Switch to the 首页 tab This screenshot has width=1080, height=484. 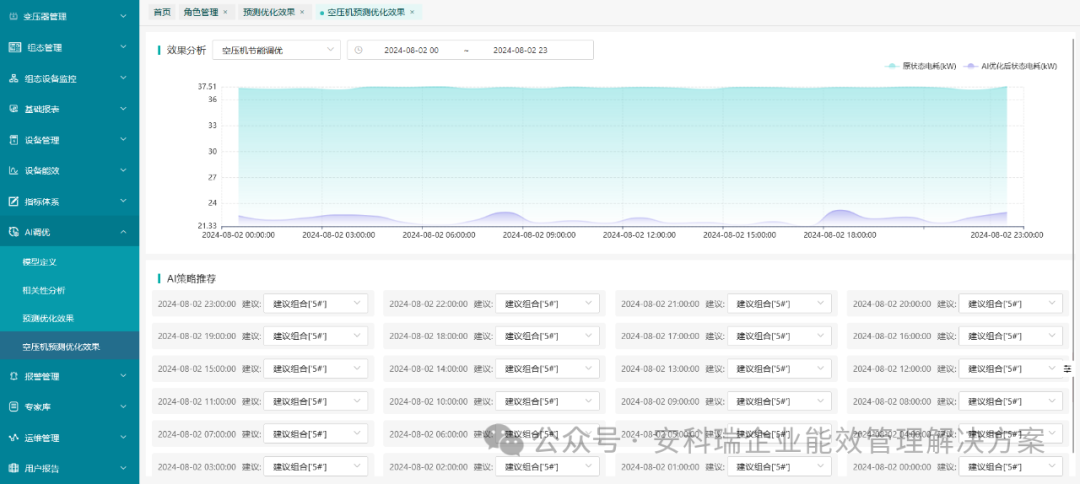162,12
